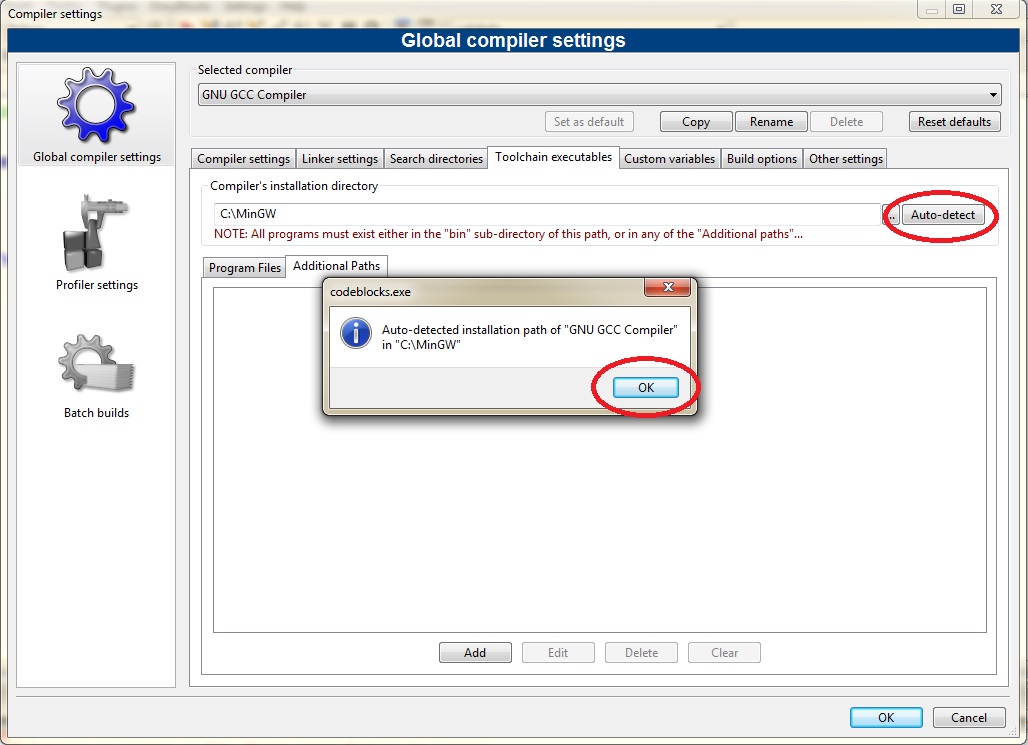1028x745 pixels.
Task: Select the Toolchain executables tab
Action: pos(553,157)
